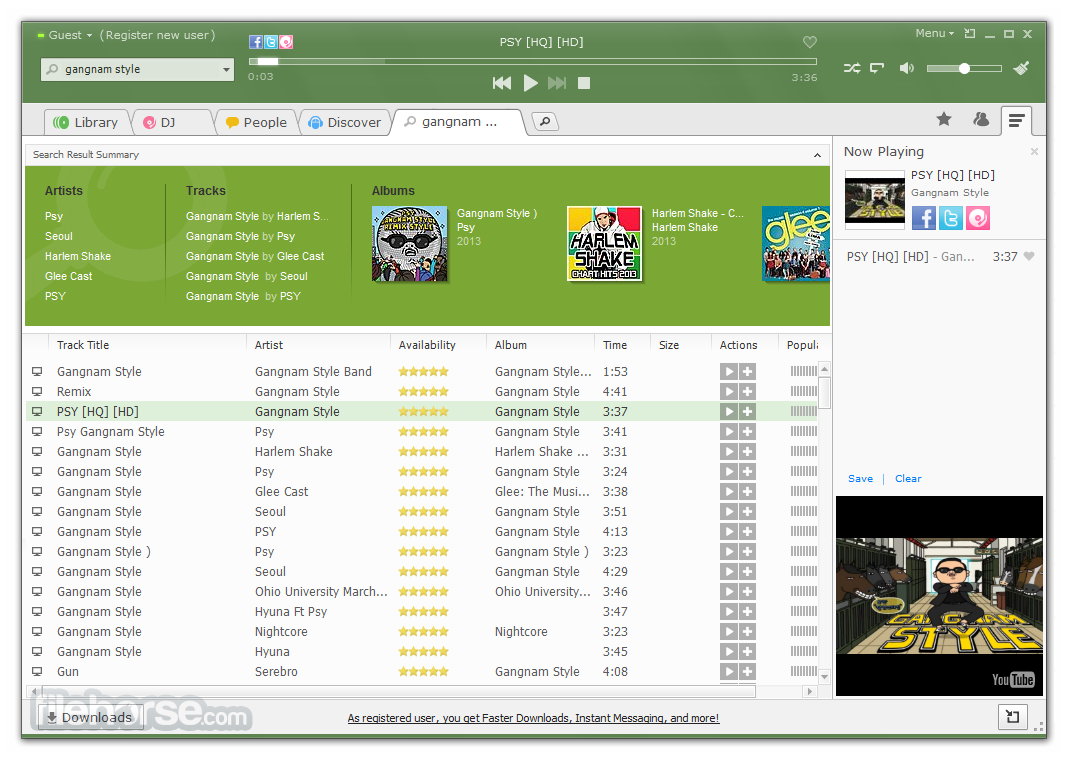Image resolution: width=1068 pixels, height=761 pixels.
Task: Click the heart icon beside the song title
Action: click(x=810, y=42)
